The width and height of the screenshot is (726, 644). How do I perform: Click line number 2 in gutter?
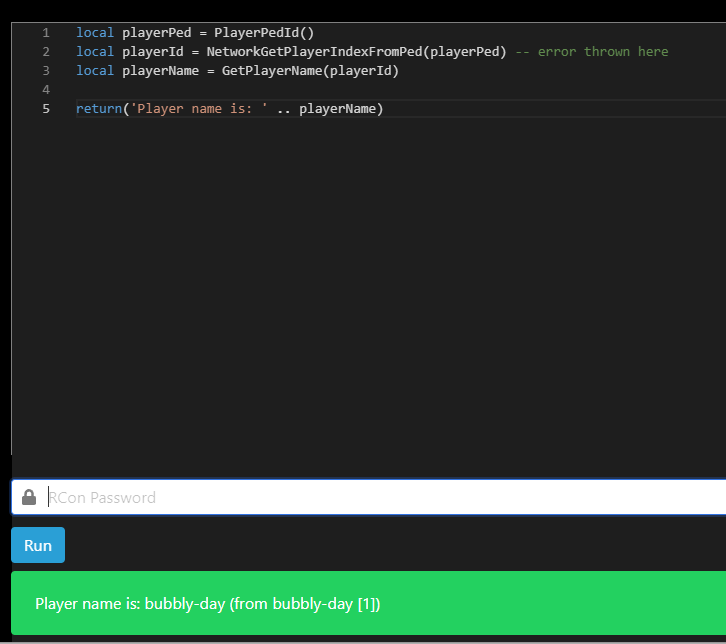pyautogui.click(x=46, y=52)
